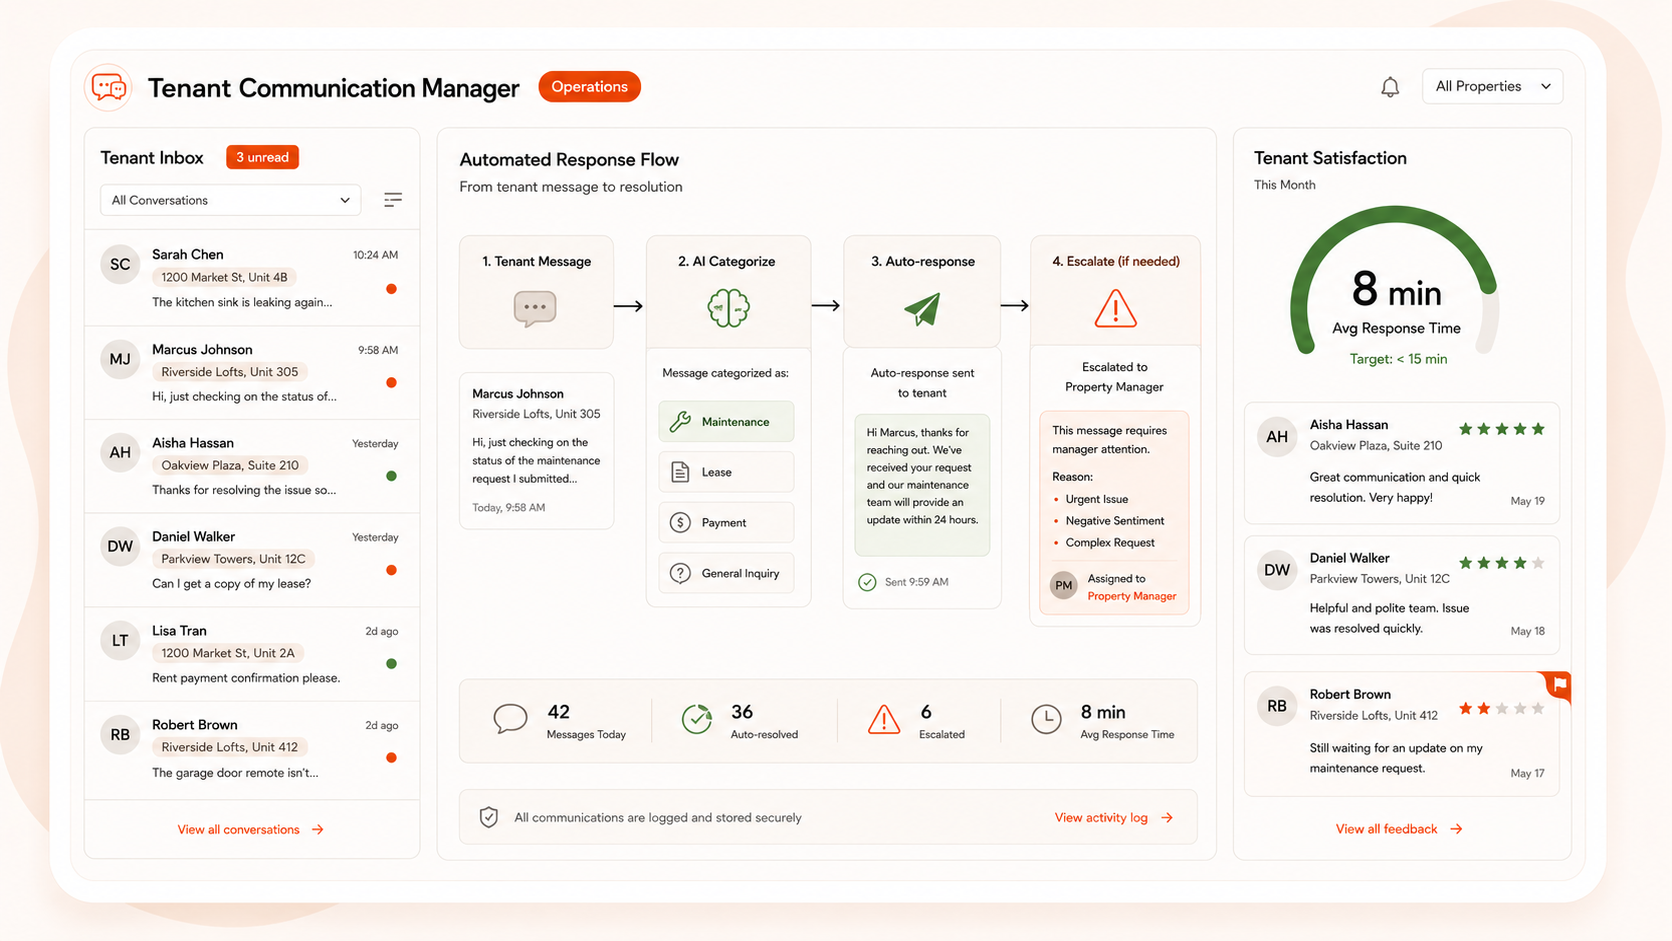Click the PM avatar in escalation card

pos(1064,586)
